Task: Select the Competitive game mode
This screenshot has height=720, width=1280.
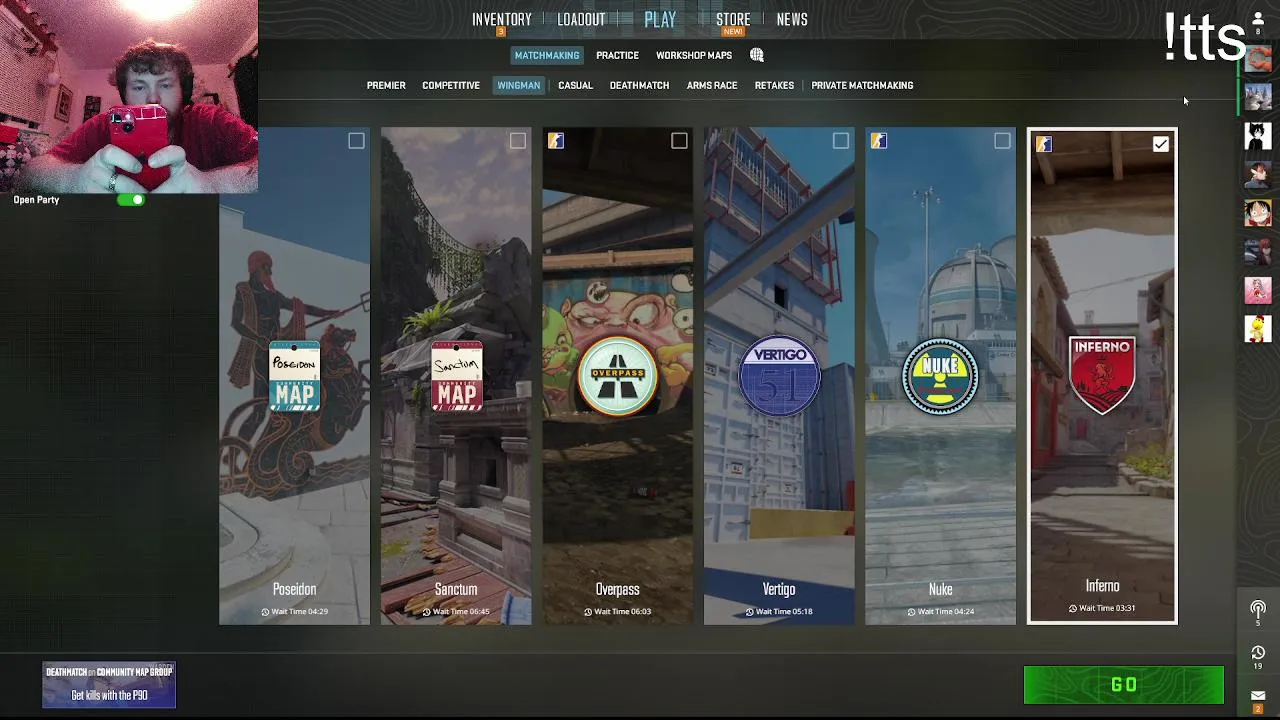Action: click(x=451, y=85)
